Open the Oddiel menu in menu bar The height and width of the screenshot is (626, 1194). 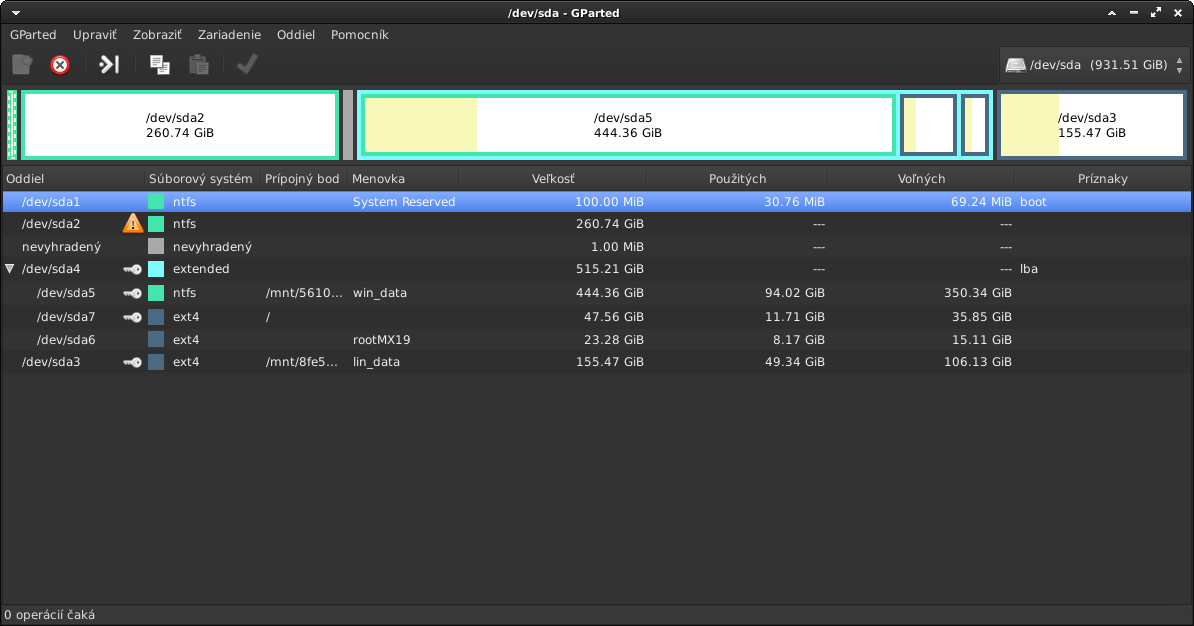pyautogui.click(x=296, y=35)
